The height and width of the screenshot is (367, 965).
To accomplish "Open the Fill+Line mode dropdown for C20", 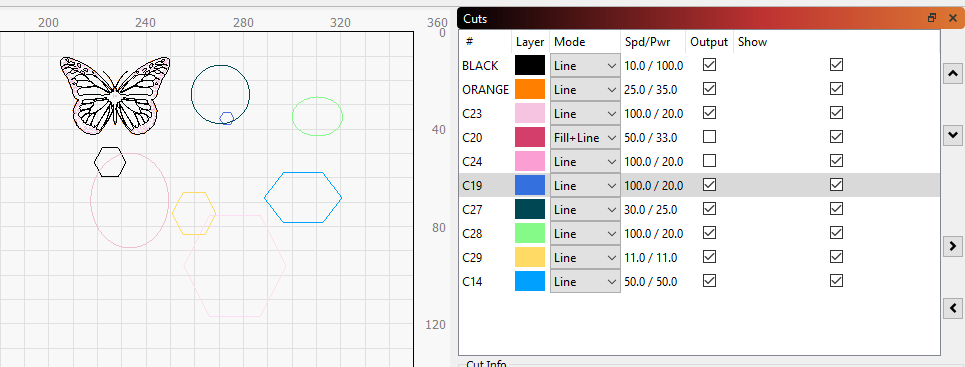I will 585,137.
